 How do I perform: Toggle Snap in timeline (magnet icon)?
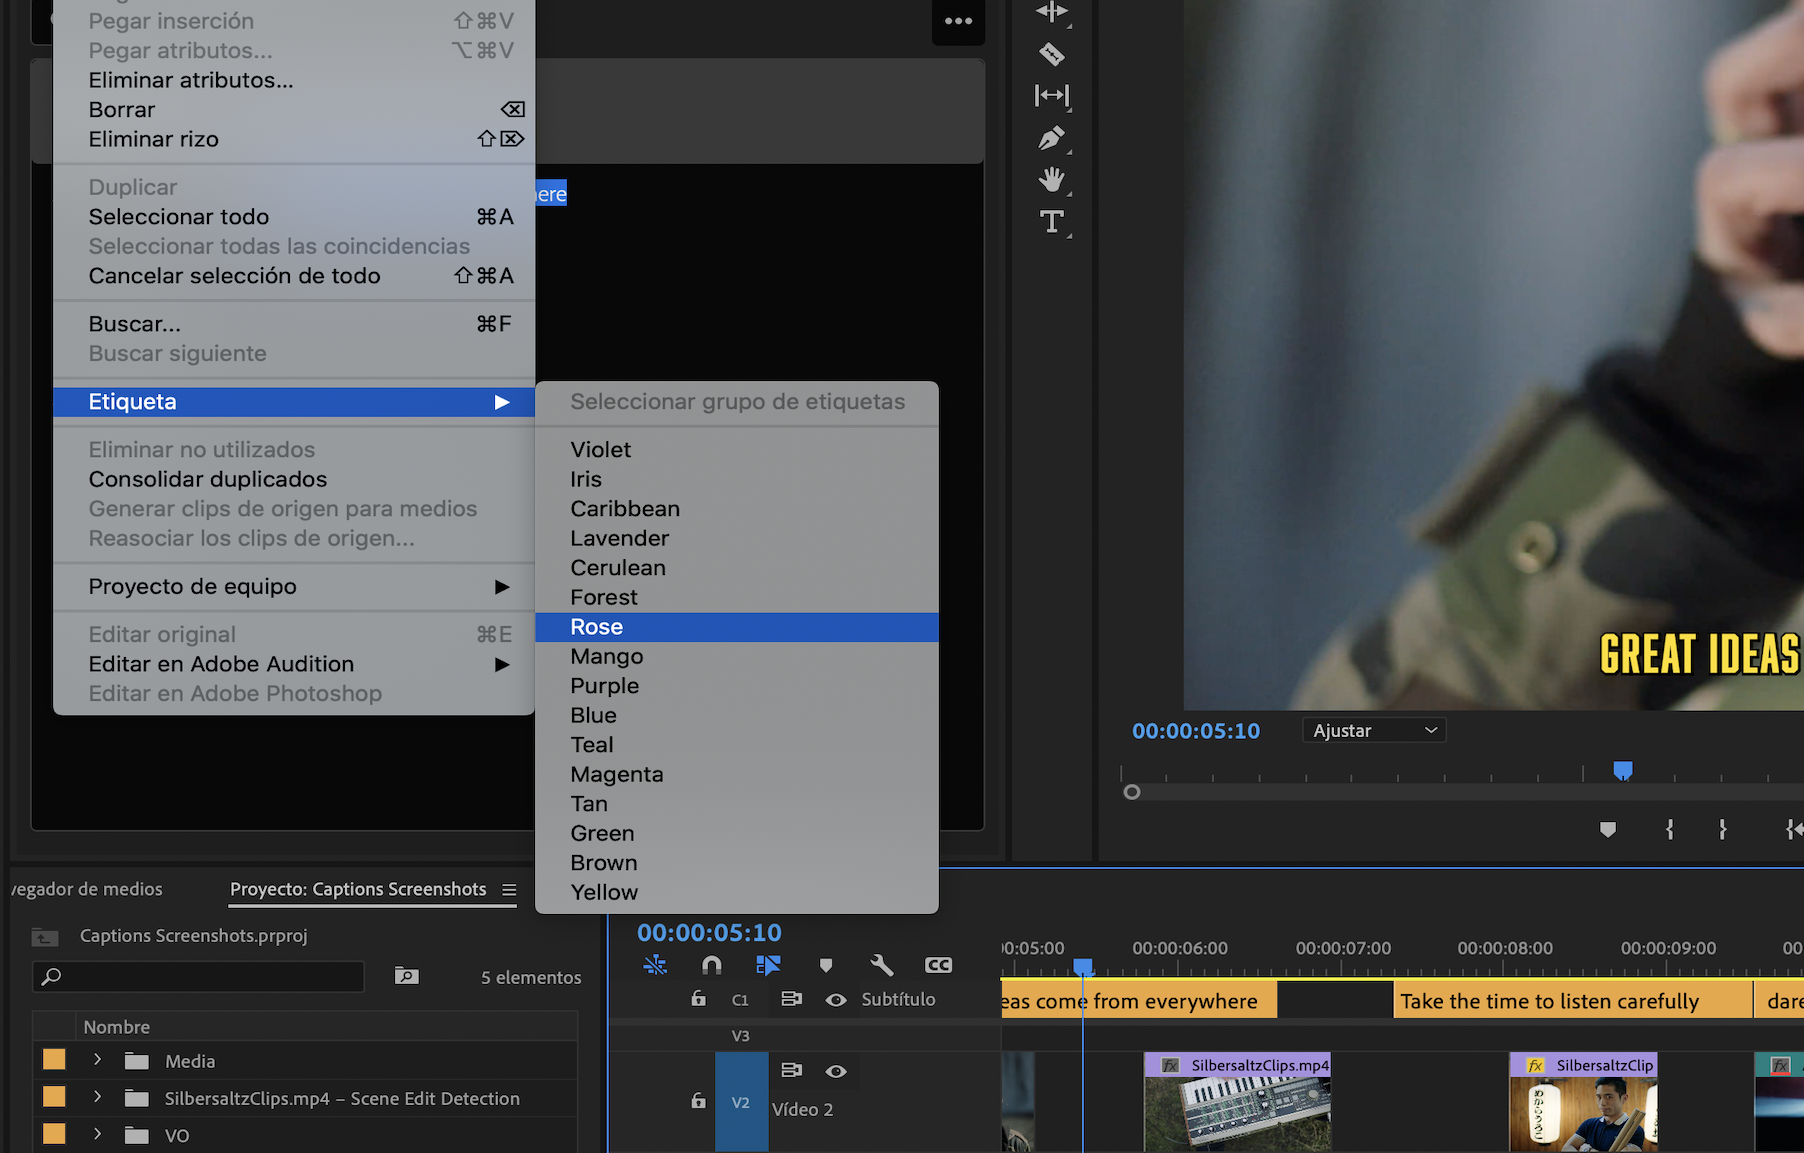[711, 965]
